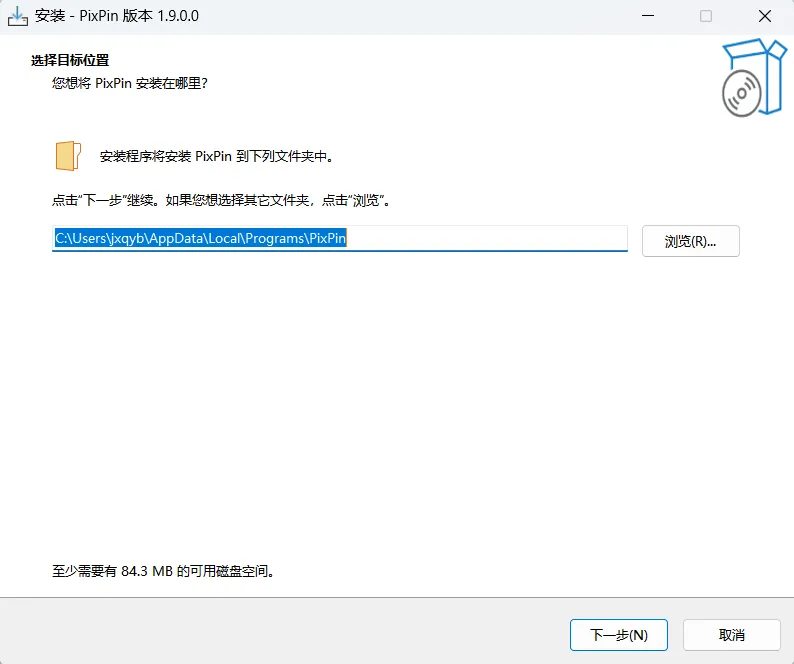Viewport: 794px width, 664px height.
Task: Click the installation path input field
Action: coord(340,239)
